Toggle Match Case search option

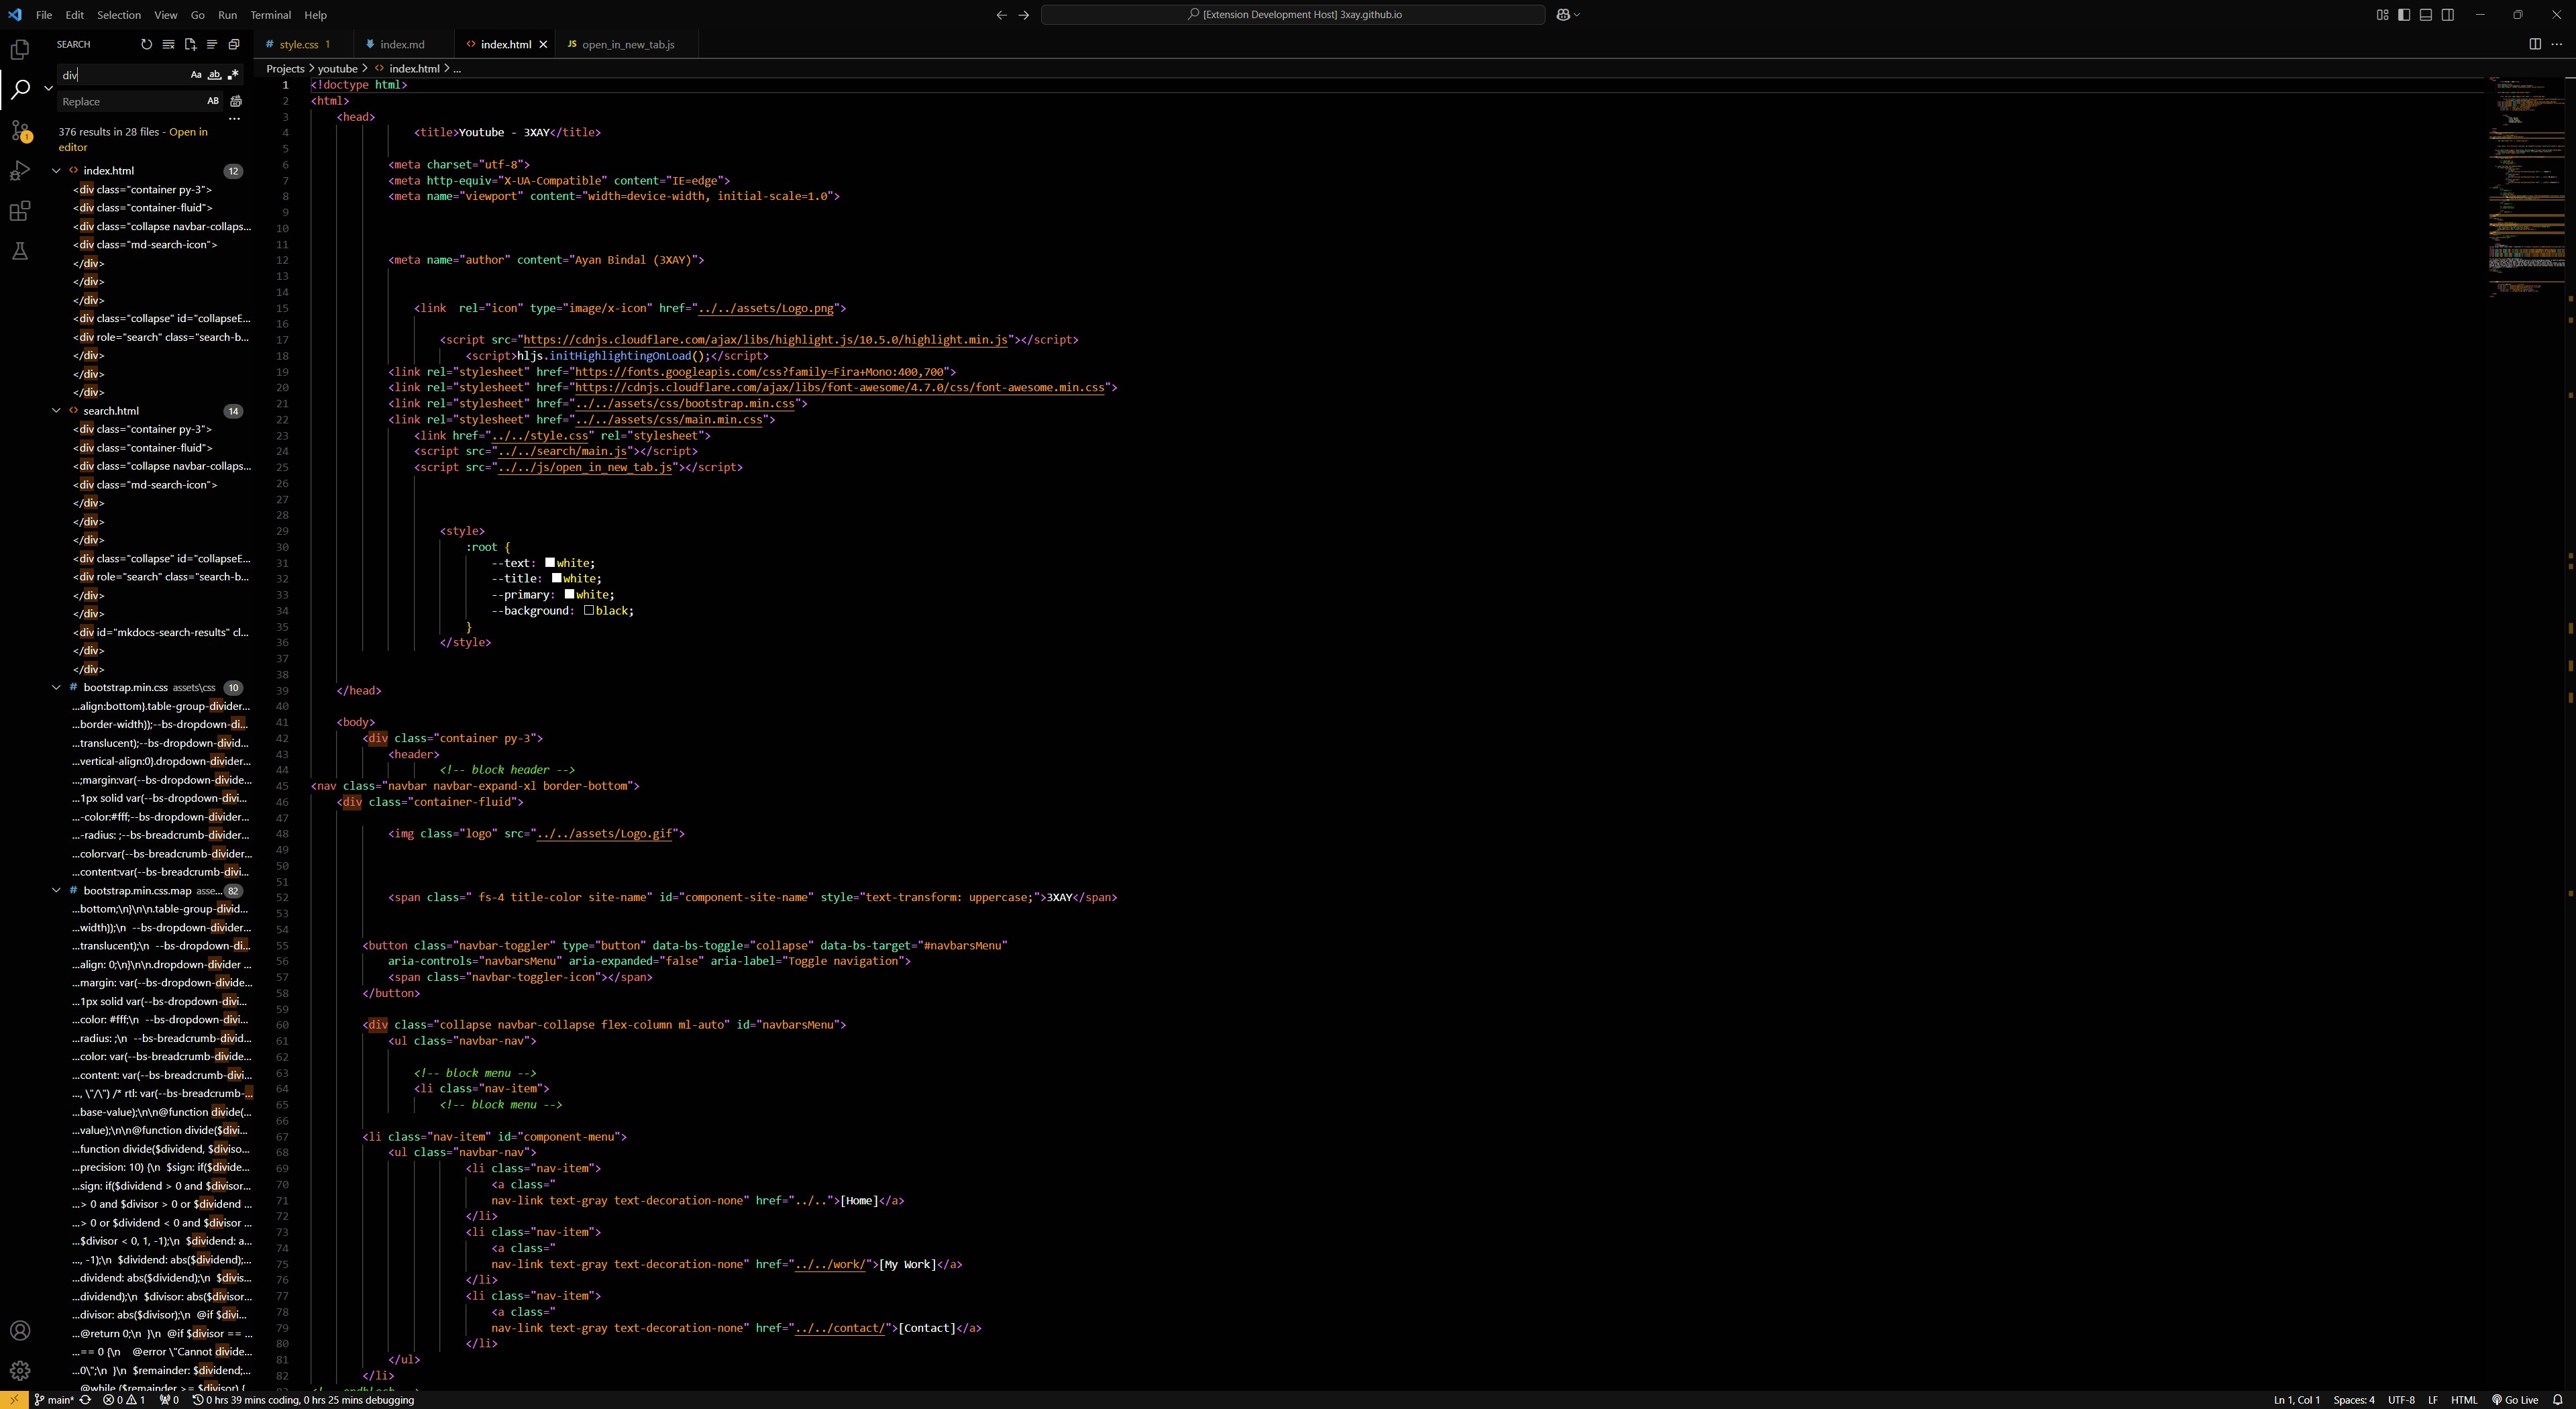(x=196, y=75)
